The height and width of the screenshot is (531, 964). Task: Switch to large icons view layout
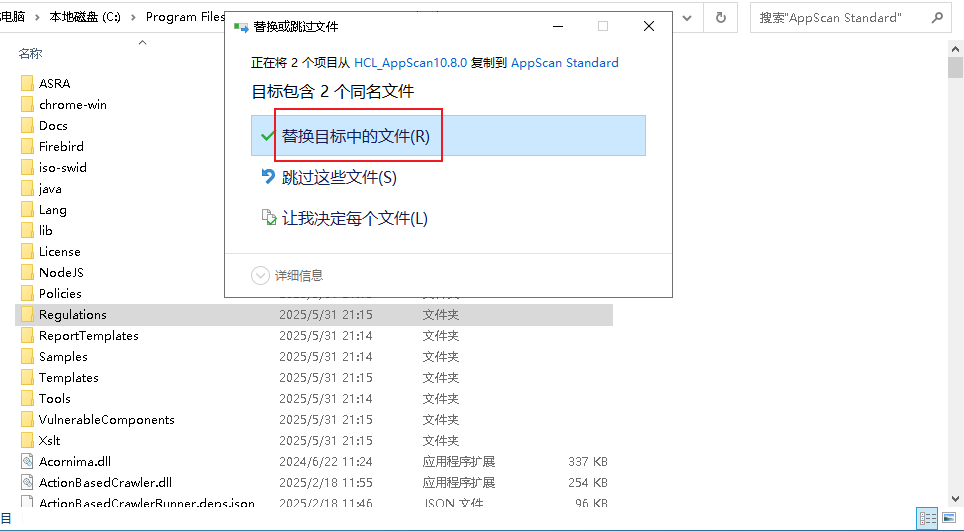[949, 518]
